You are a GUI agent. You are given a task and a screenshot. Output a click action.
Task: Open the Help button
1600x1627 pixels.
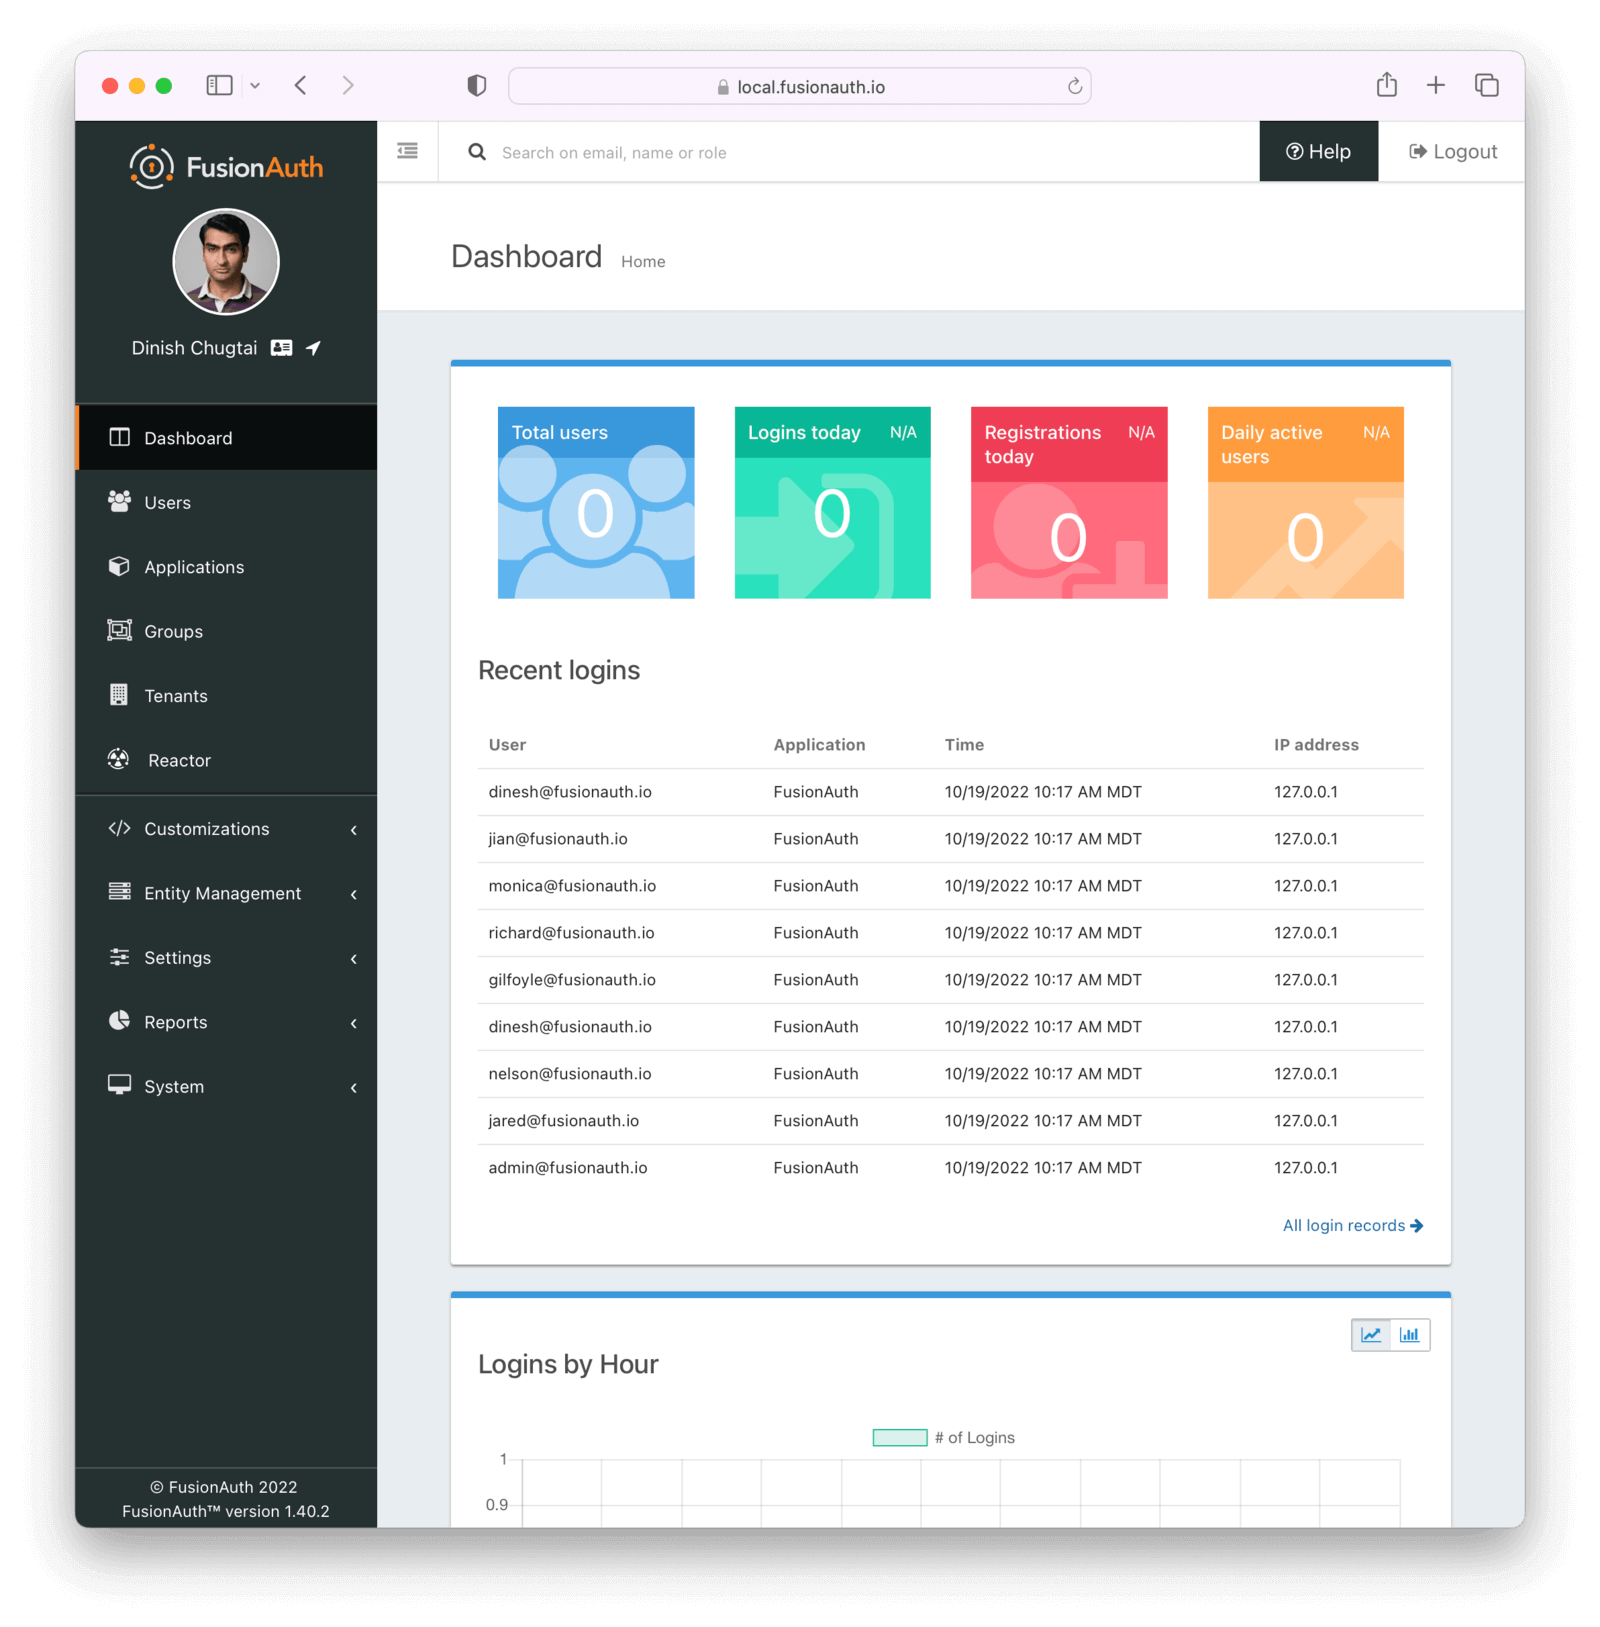(x=1318, y=151)
